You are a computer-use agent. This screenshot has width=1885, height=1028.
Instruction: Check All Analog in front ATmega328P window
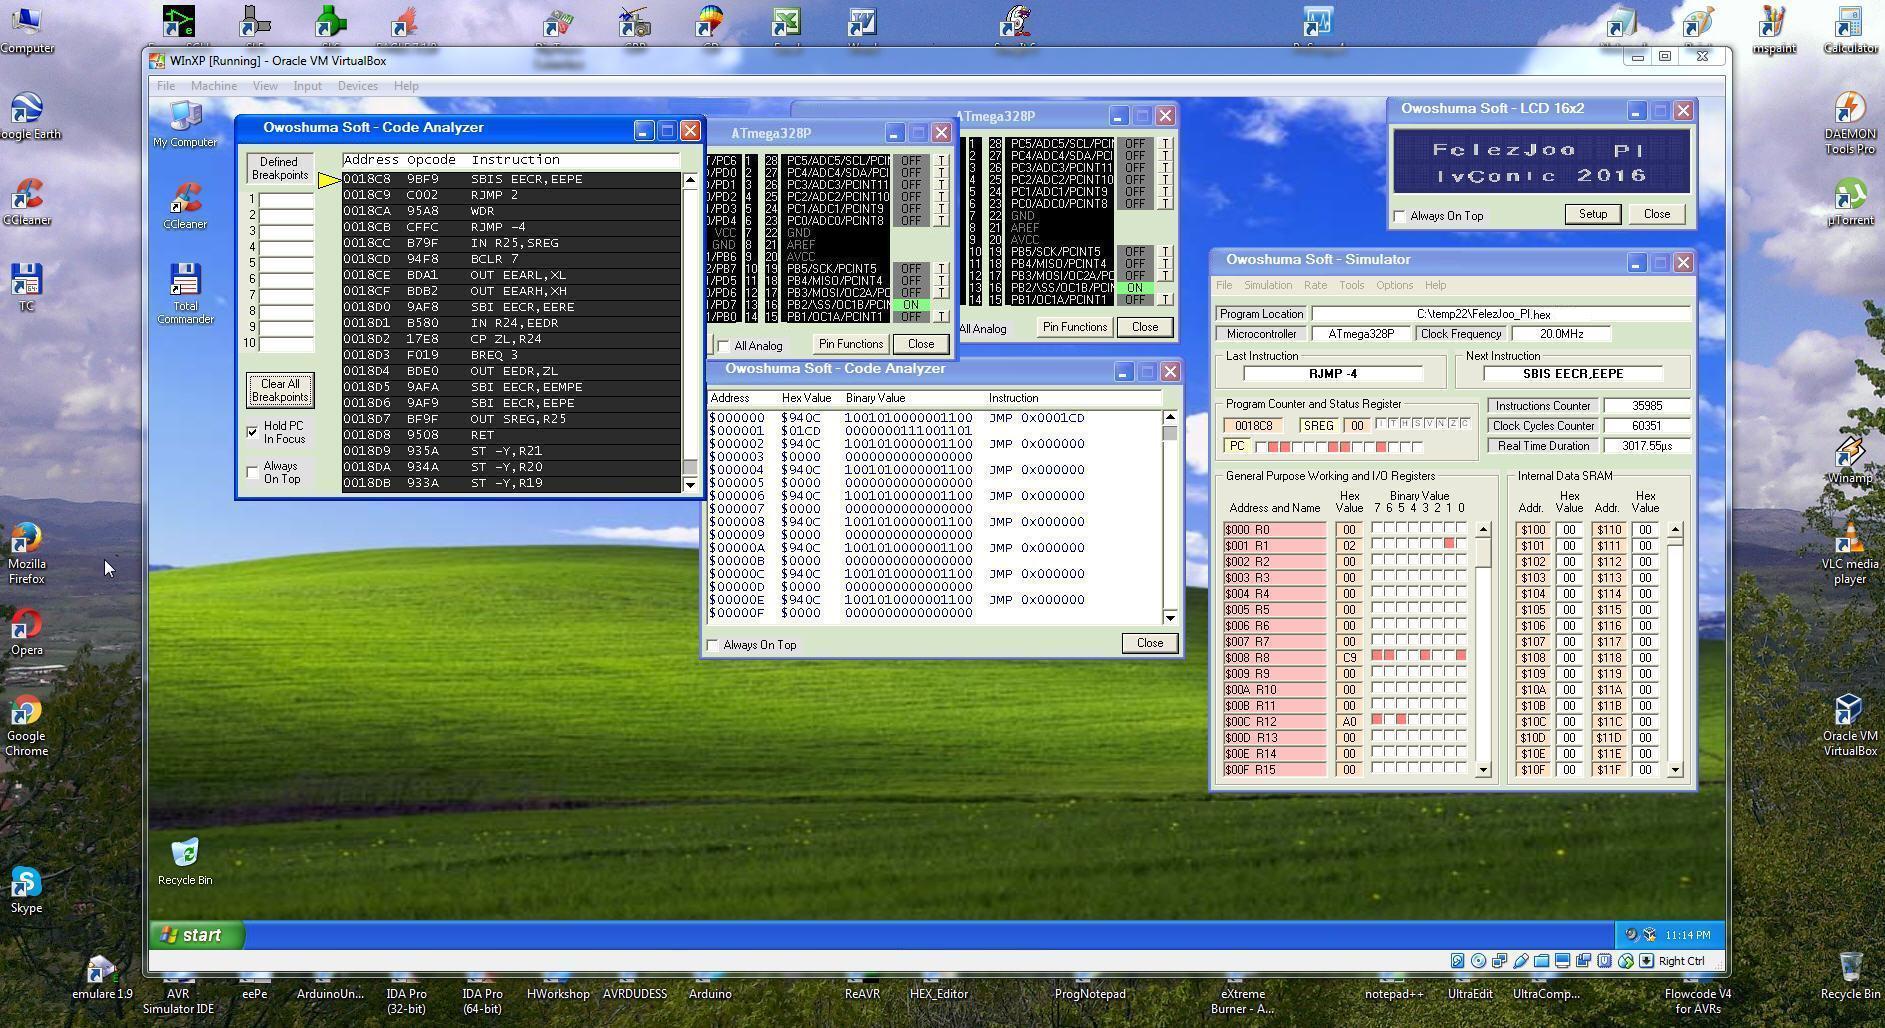723,346
